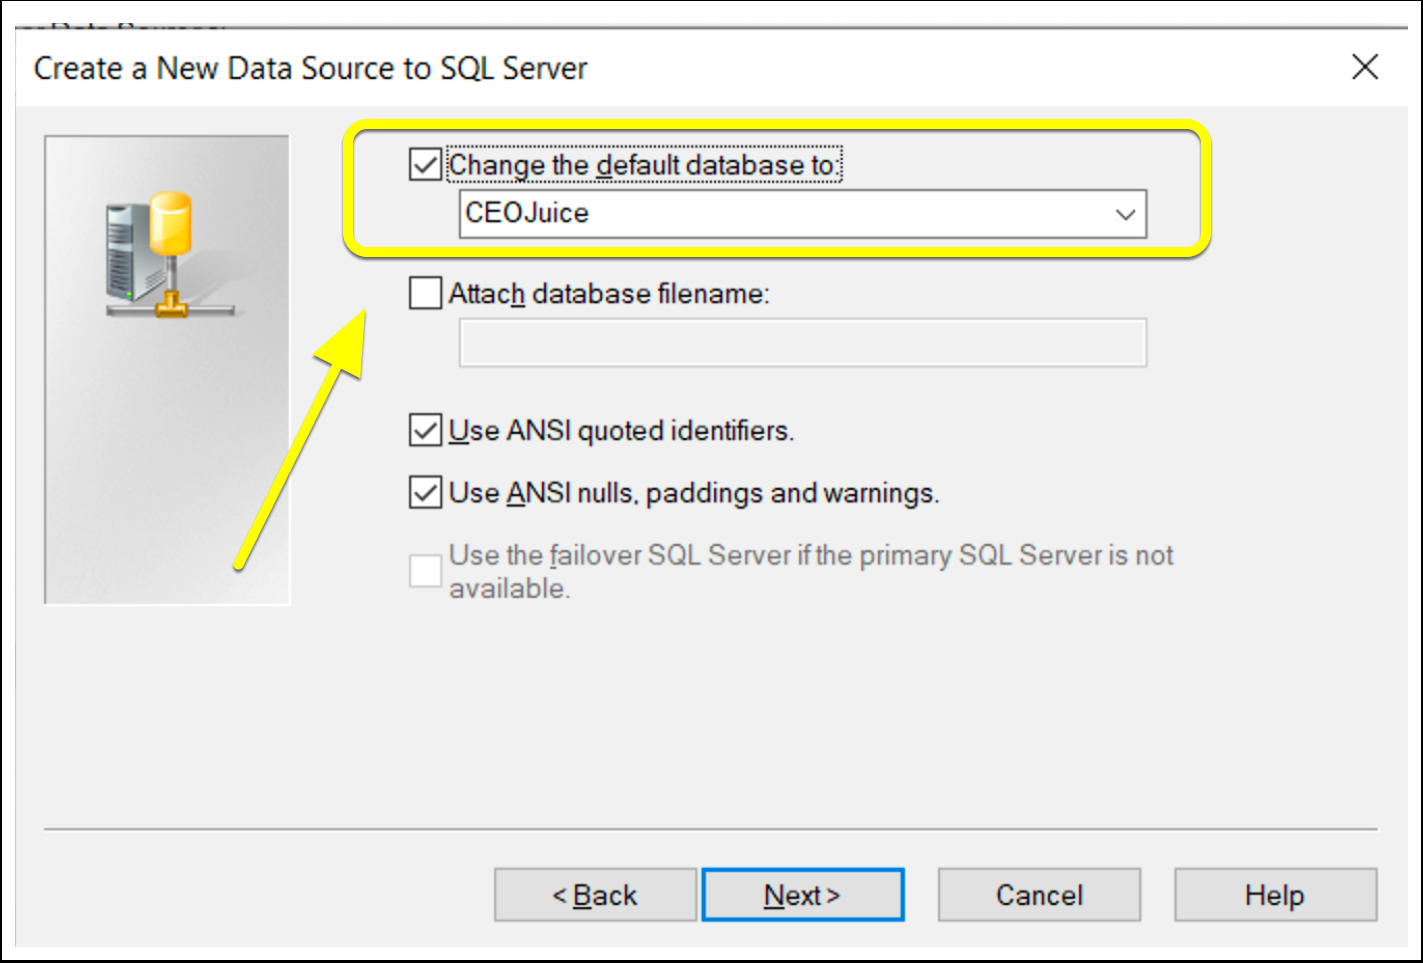Toggle 'Use ANSI nulls, paddings and warnings'
This screenshot has width=1423, height=963.
(x=425, y=492)
